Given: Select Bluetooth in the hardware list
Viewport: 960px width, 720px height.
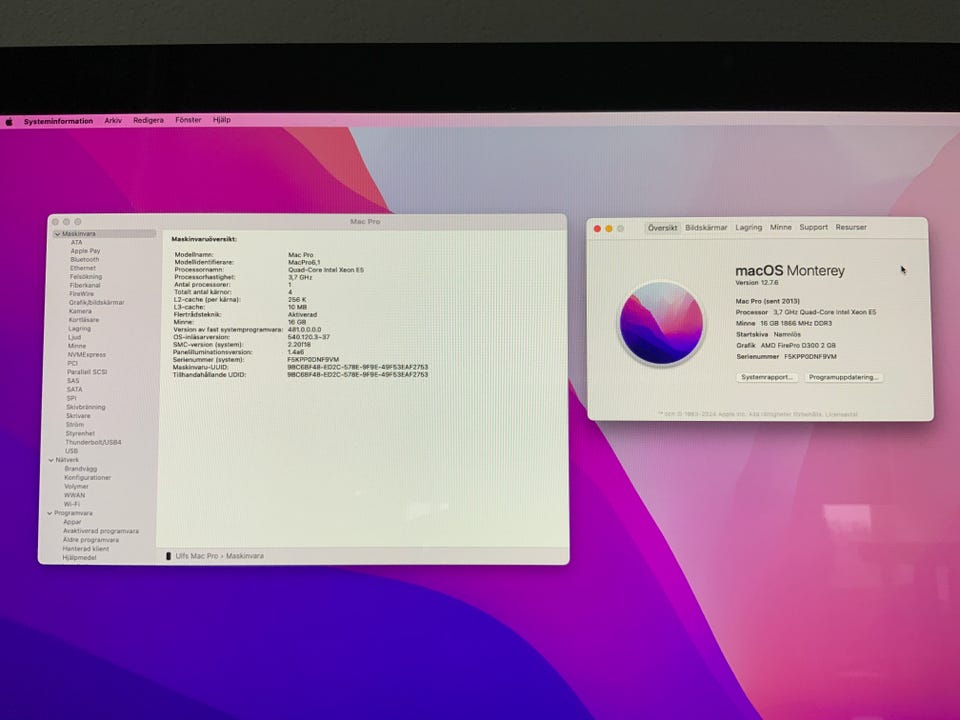Looking at the screenshot, I should pyautogui.click(x=85, y=260).
